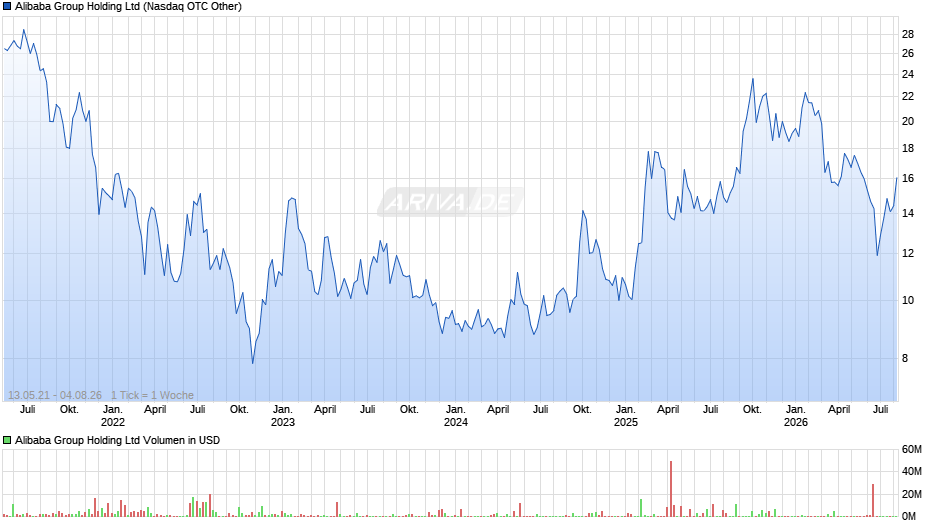Click the 2022 year label on time axis
The width and height of the screenshot is (940, 526).
pos(113,422)
